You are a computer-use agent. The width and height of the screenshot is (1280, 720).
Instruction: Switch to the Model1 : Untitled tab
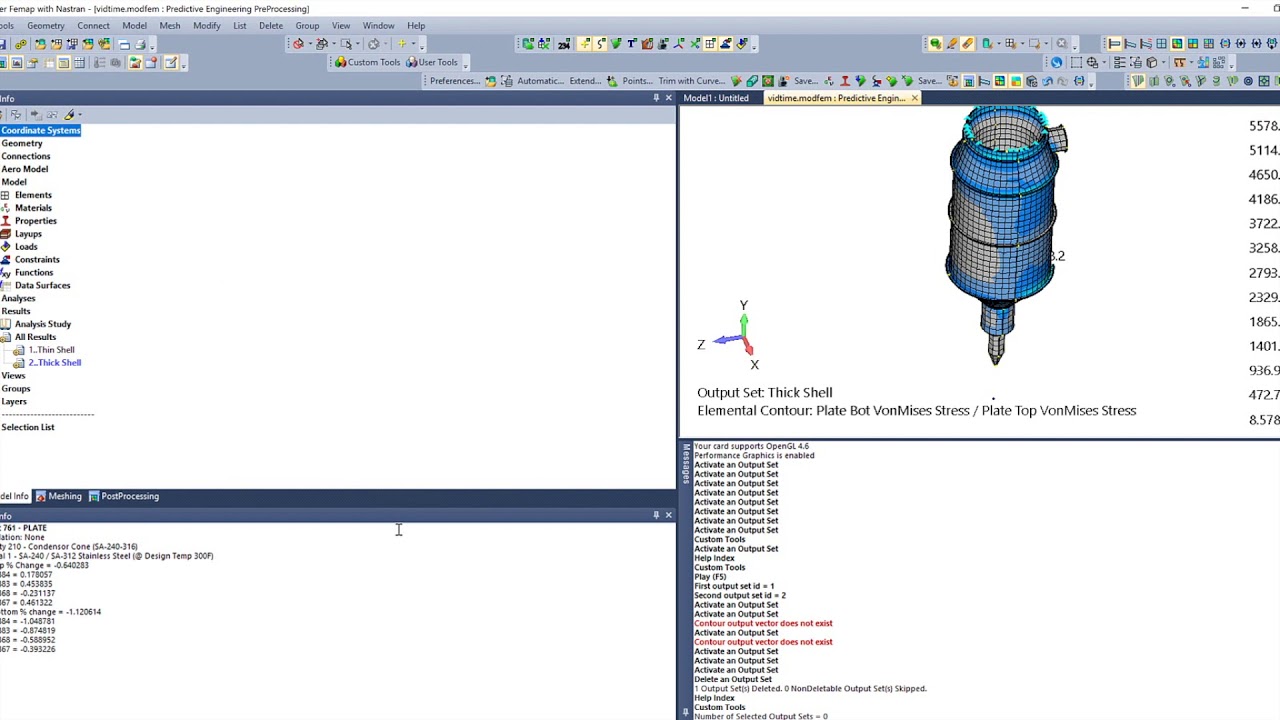[716, 98]
